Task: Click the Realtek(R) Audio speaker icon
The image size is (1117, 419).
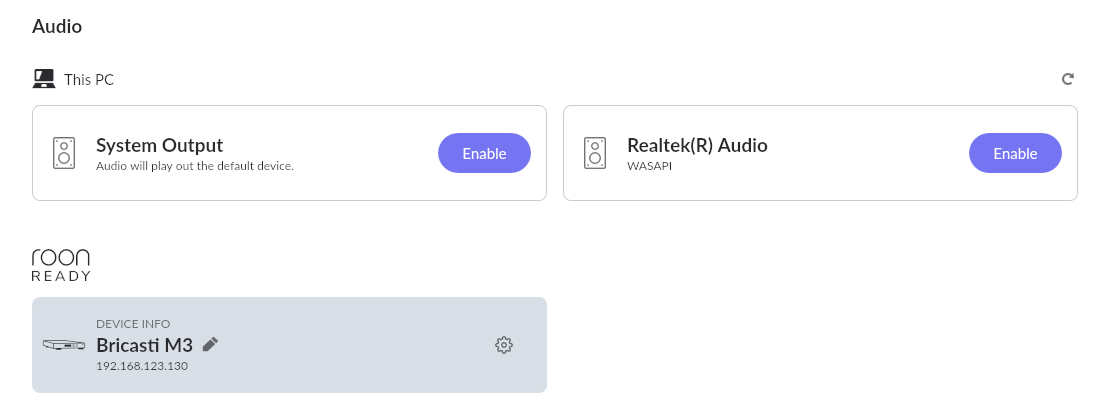Action: coord(595,153)
